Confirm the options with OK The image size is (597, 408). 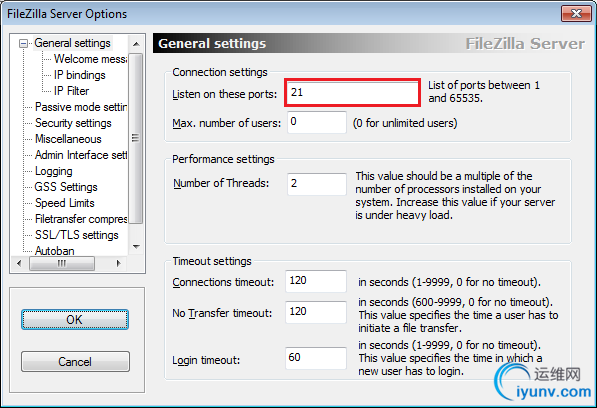coord(75,320)
